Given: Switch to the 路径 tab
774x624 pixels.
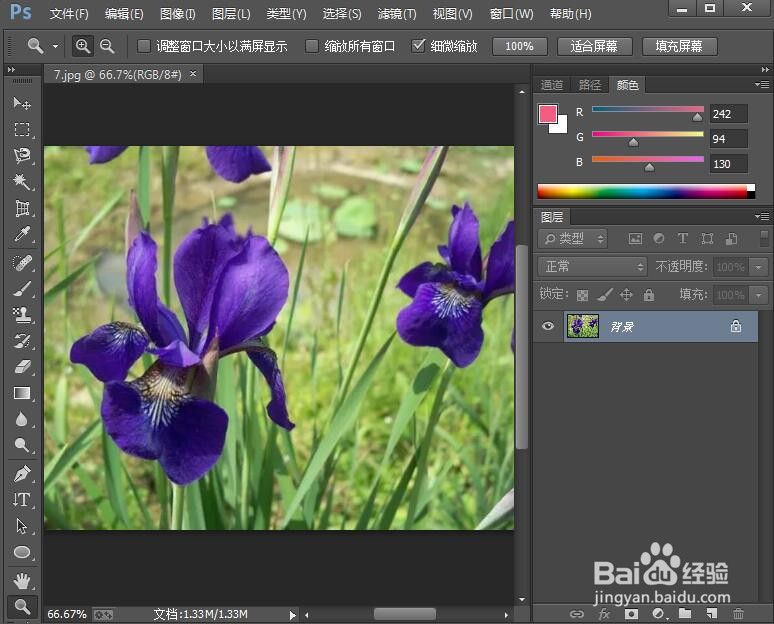Looking at the screenshot, I should click(x=590, y=85).
